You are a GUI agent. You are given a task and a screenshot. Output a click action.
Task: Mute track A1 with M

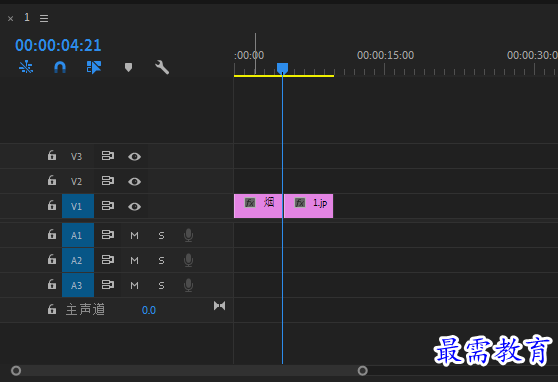point(135,235)
